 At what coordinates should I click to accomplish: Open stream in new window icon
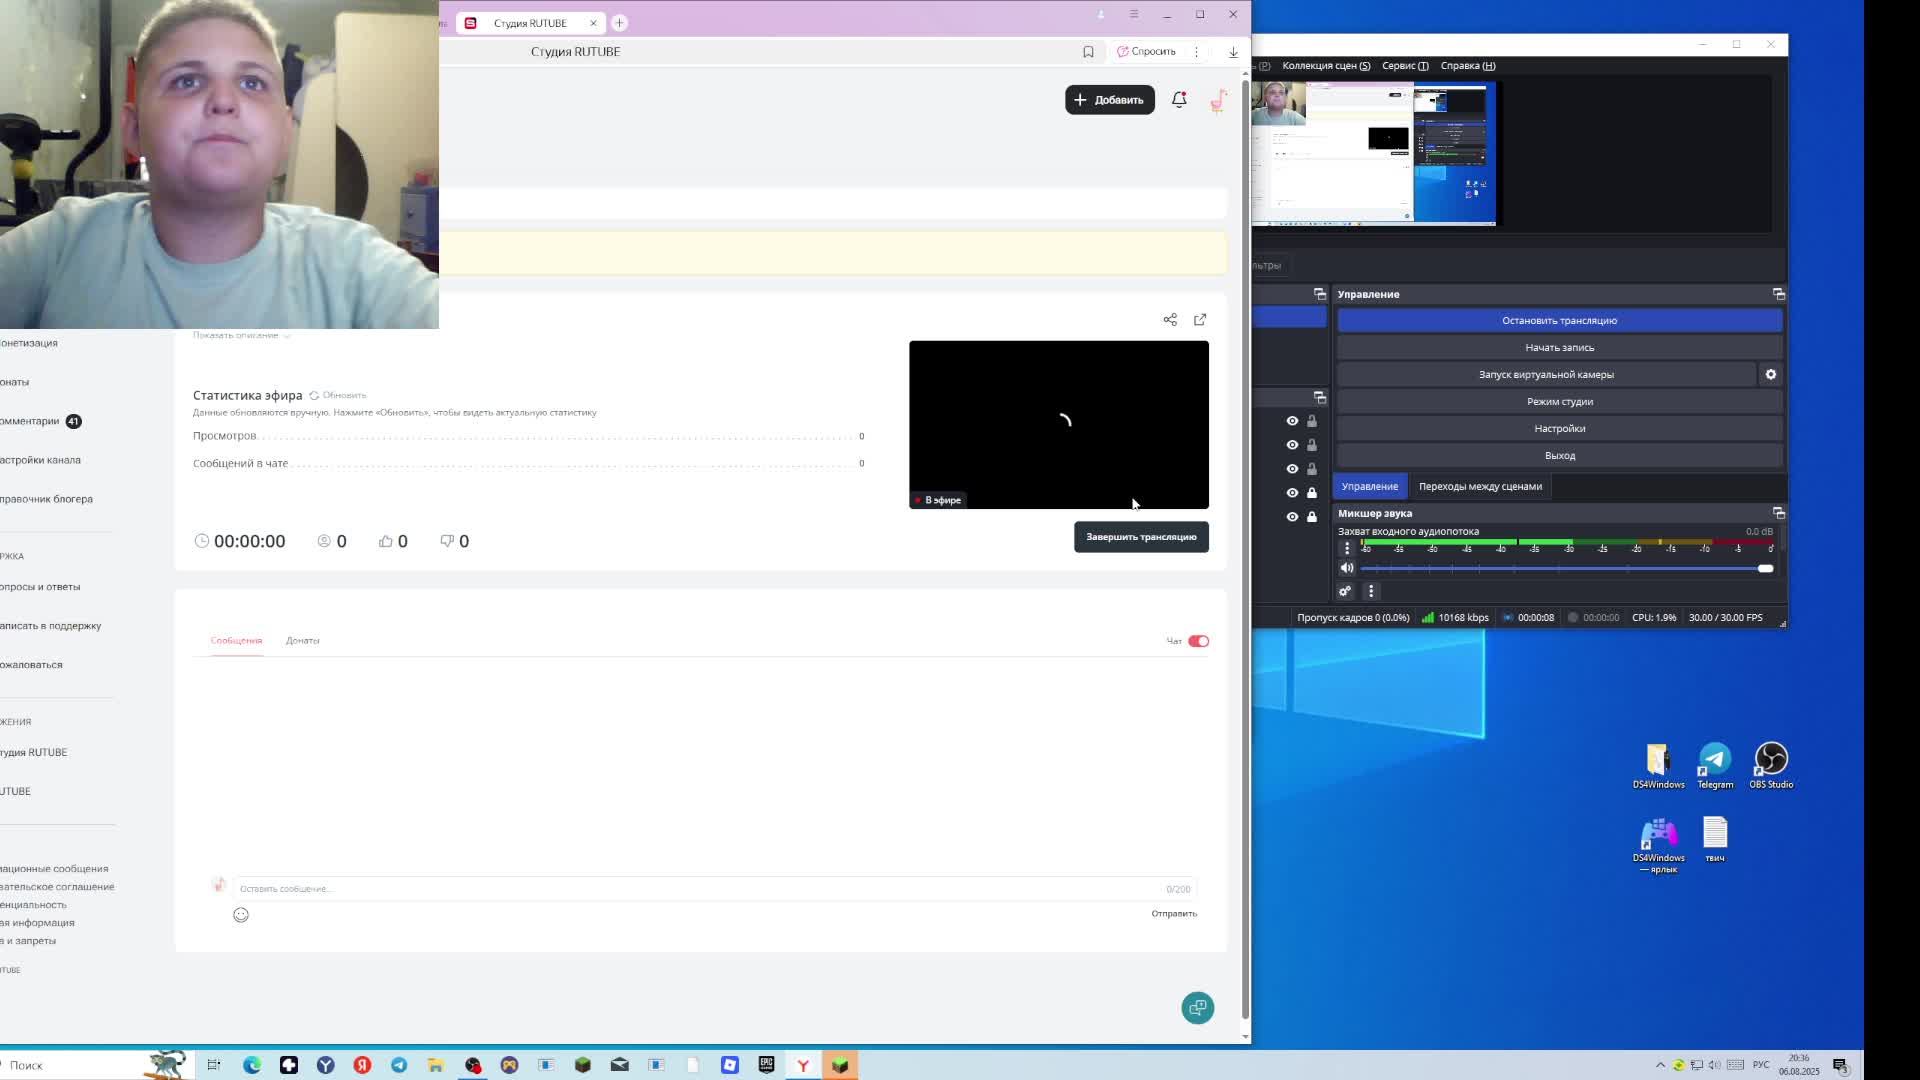click(x=1200, y=320)
